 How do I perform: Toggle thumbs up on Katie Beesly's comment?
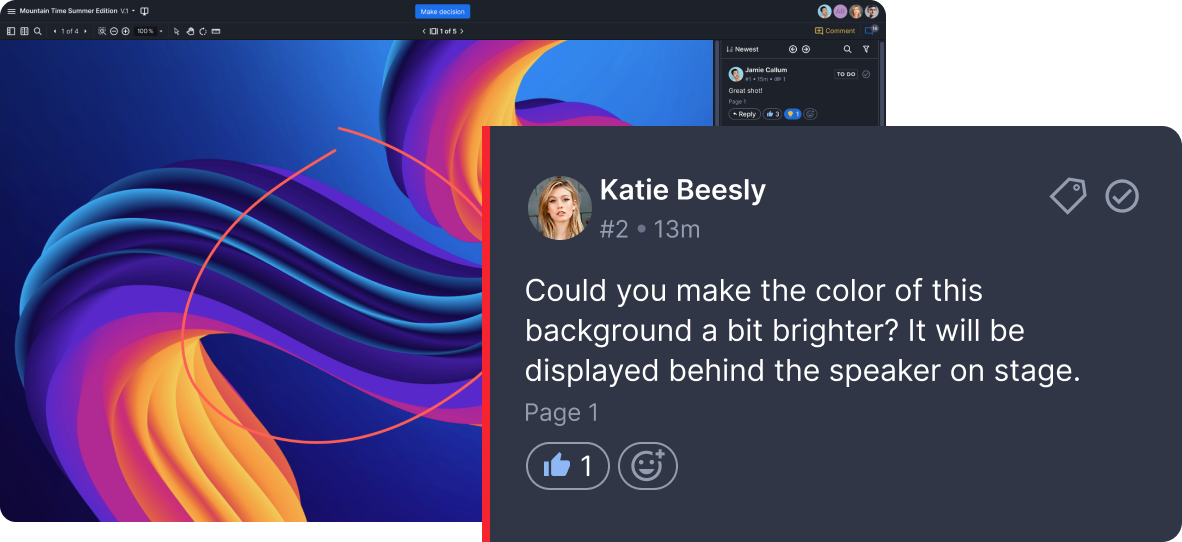pyautogui.click(x=567, y=466)
